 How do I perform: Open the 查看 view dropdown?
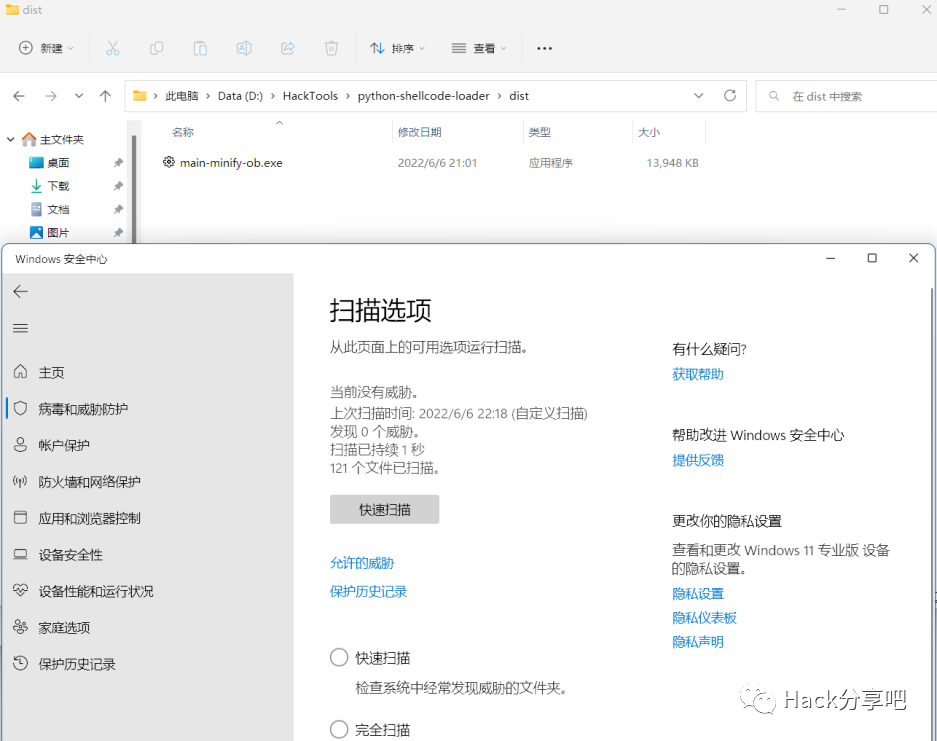click(x=479, y=48)
